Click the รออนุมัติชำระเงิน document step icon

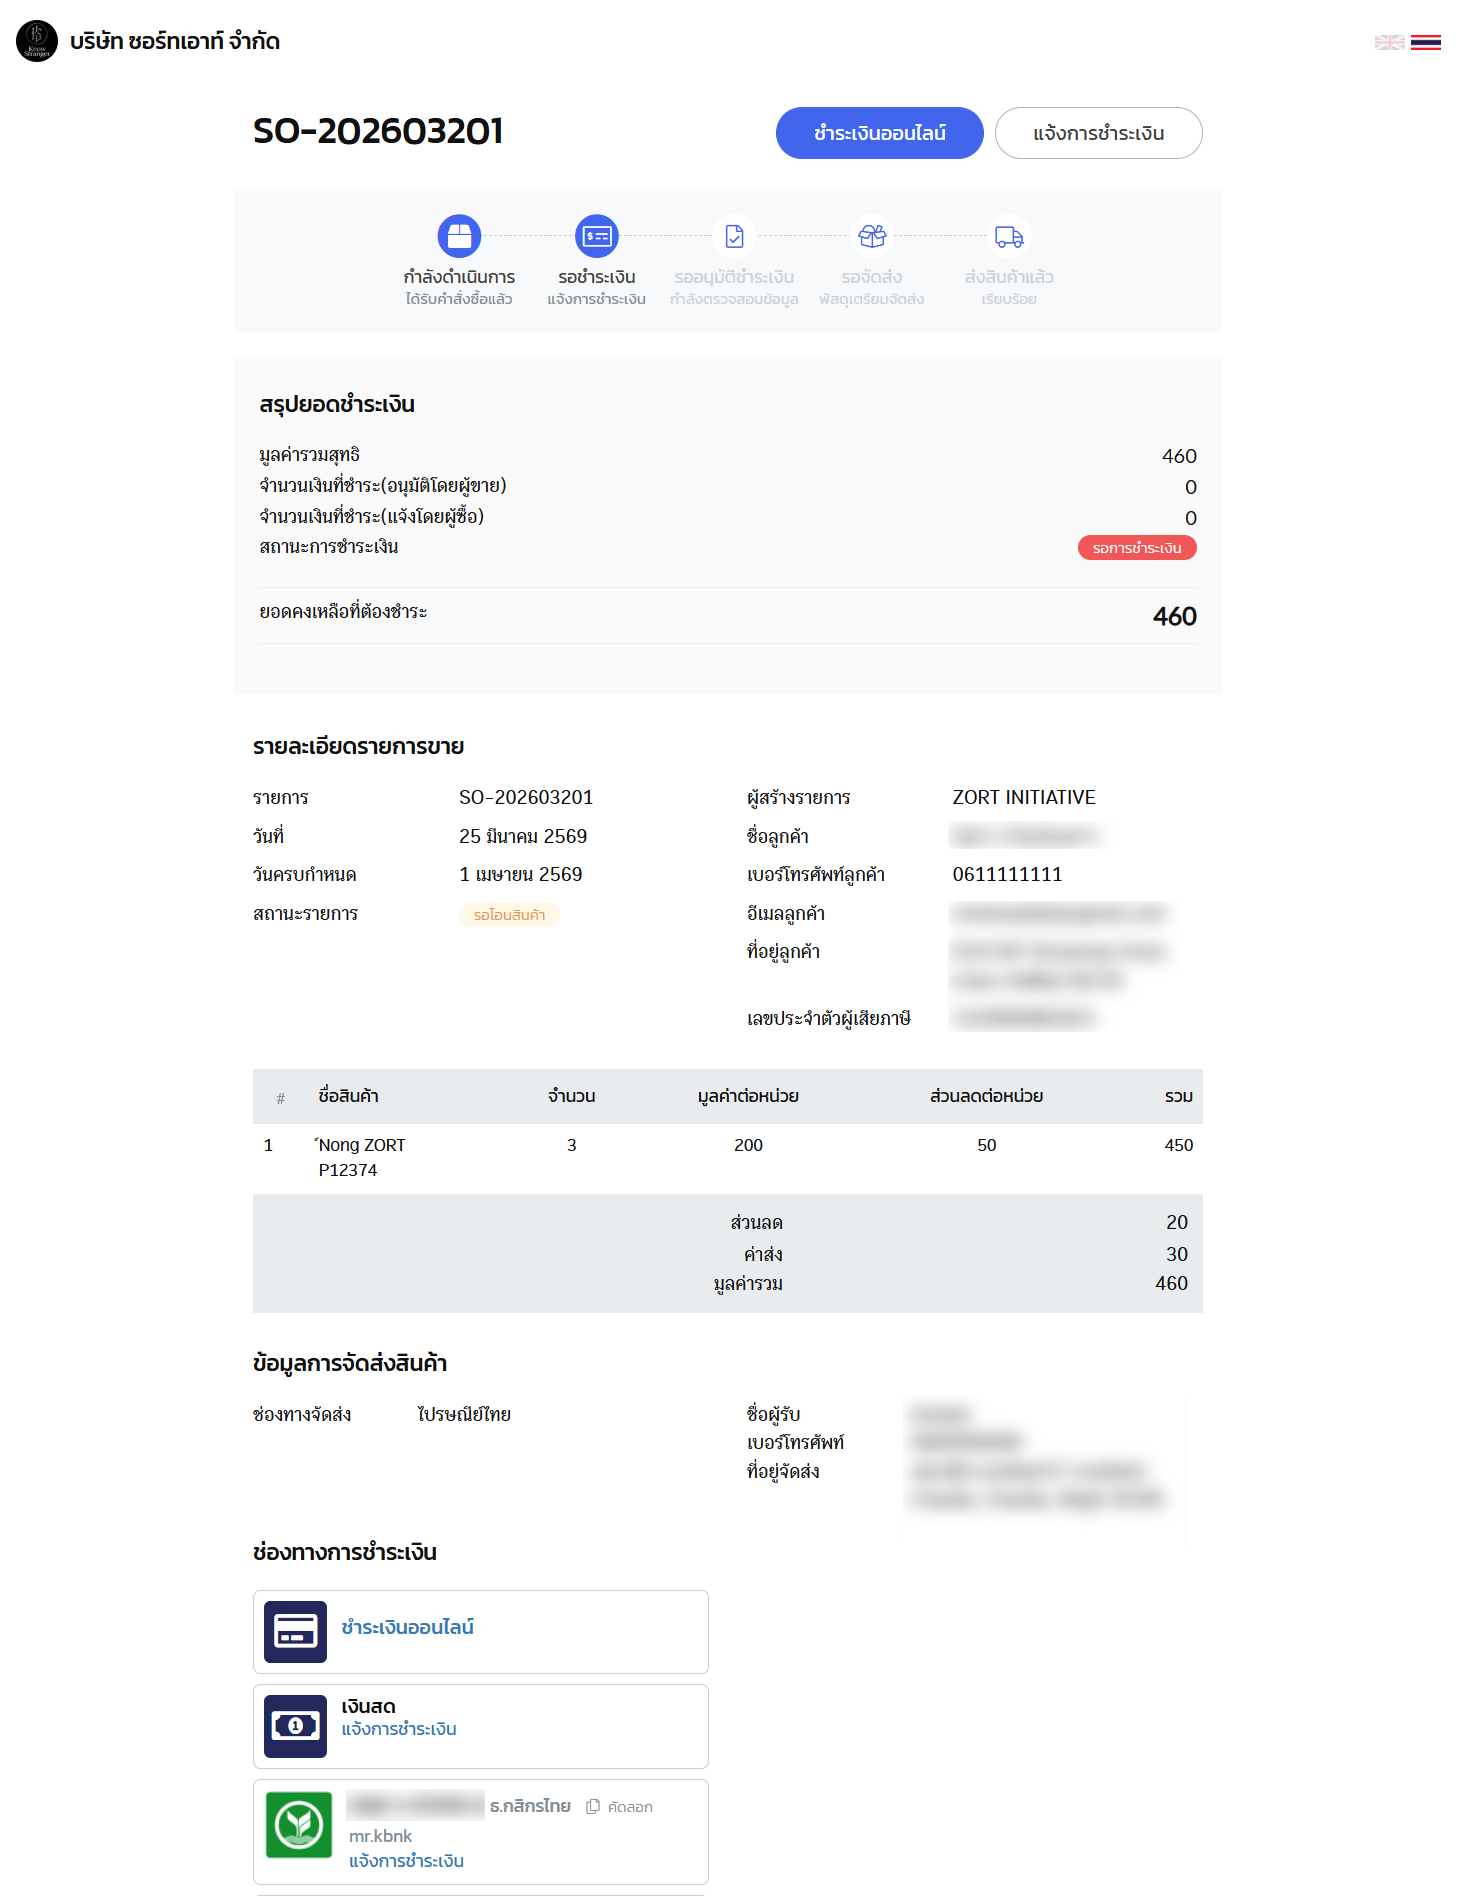point(734,236)
